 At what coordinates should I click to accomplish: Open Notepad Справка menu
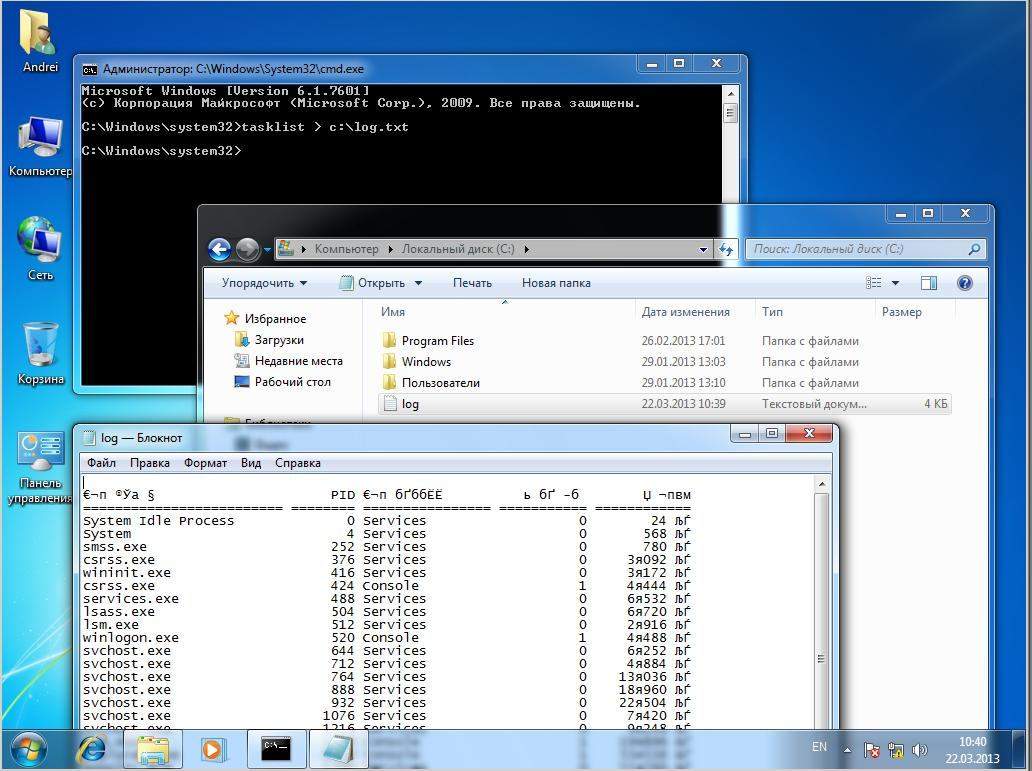[x=297, y=463]
